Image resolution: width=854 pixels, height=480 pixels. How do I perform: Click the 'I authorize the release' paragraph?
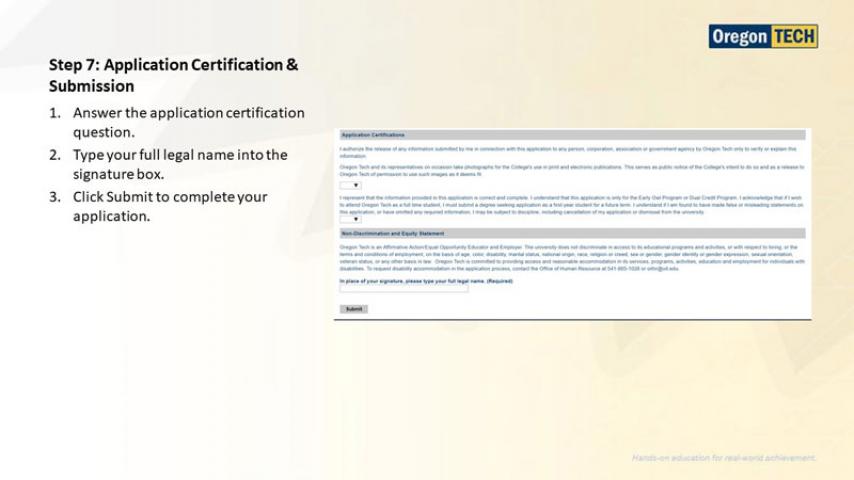pyautogui.click(x=570, y=152)
